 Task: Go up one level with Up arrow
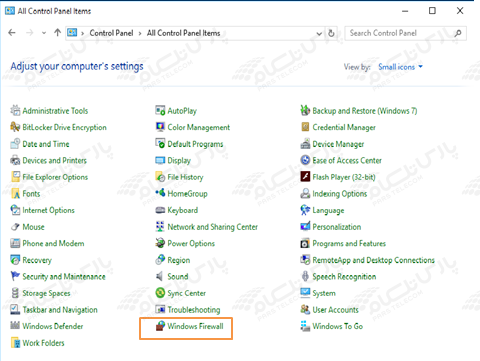[x=58, y=32]
